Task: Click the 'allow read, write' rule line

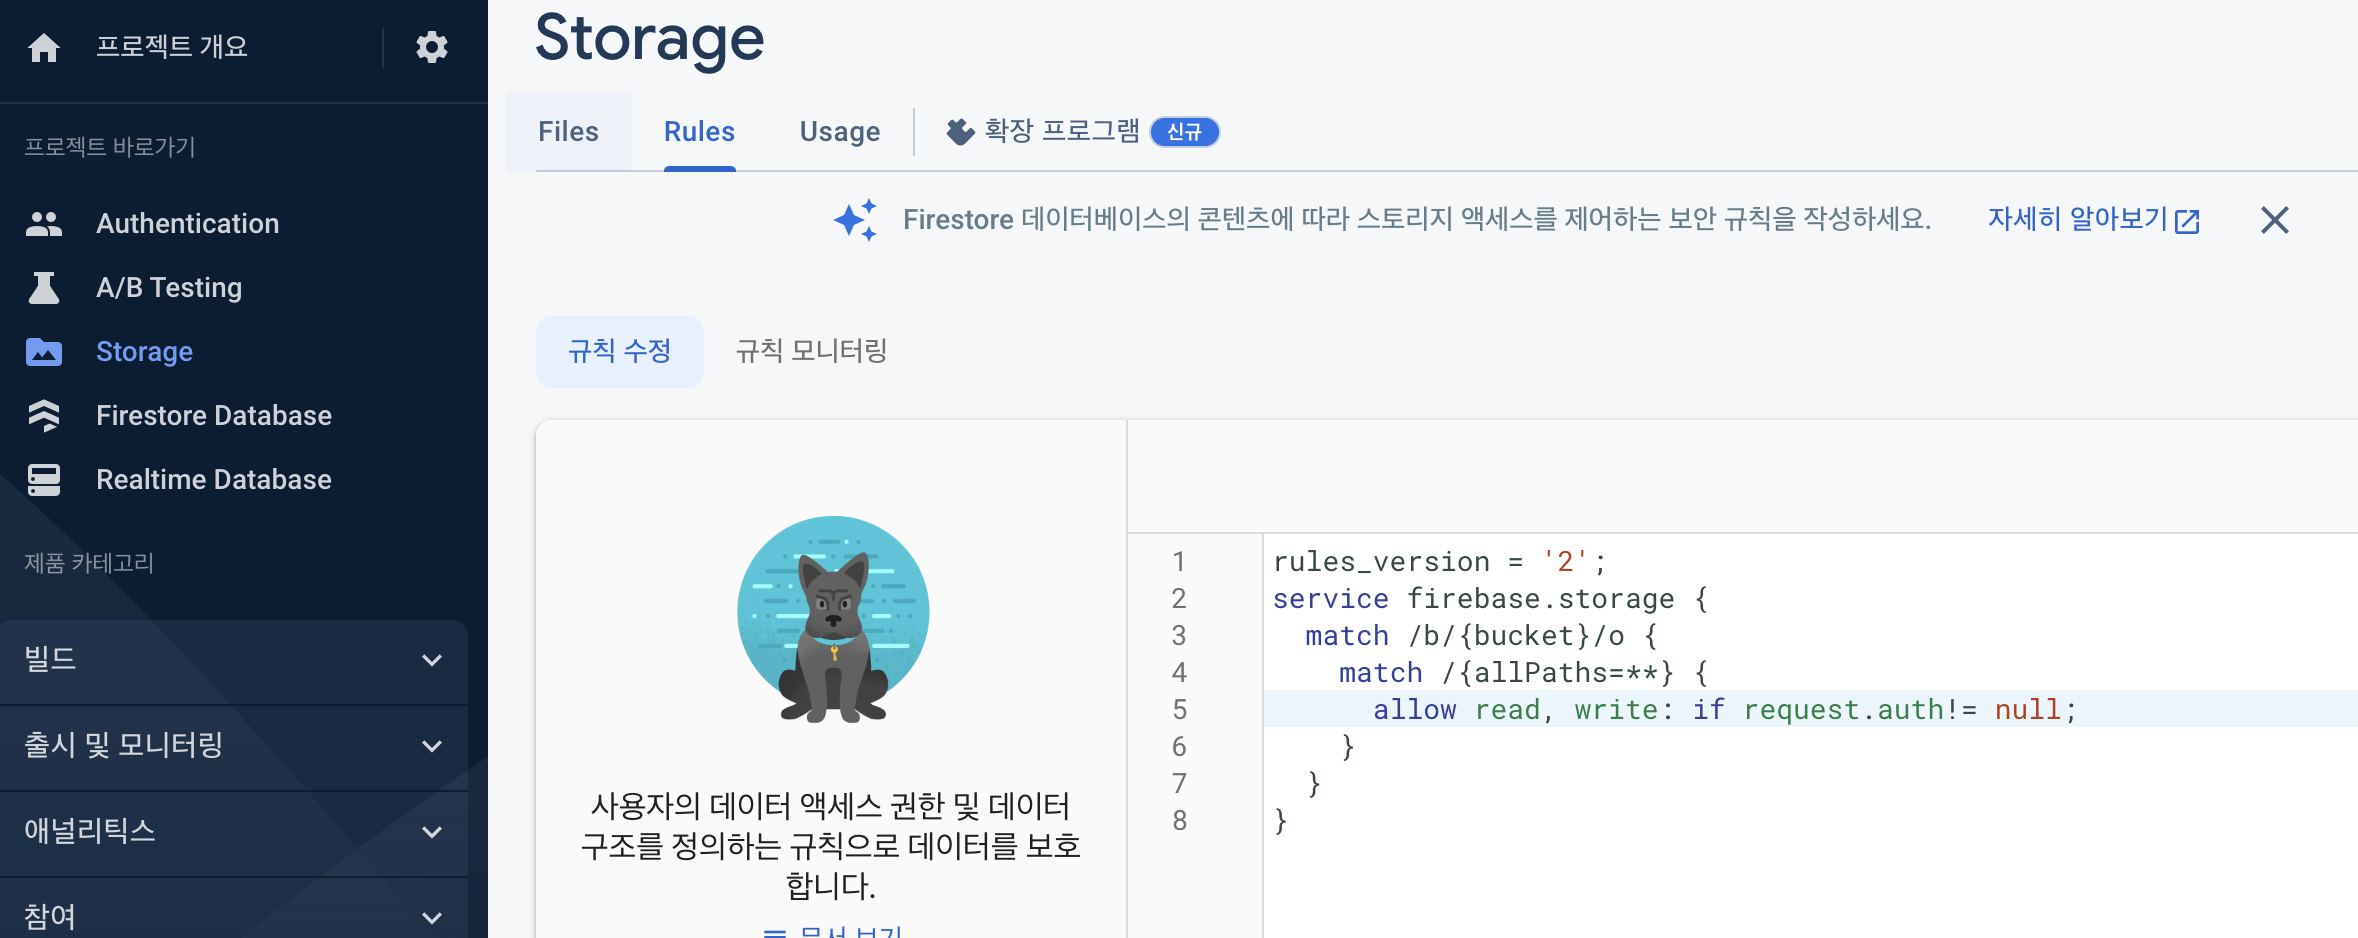Action: (1725, 710)
